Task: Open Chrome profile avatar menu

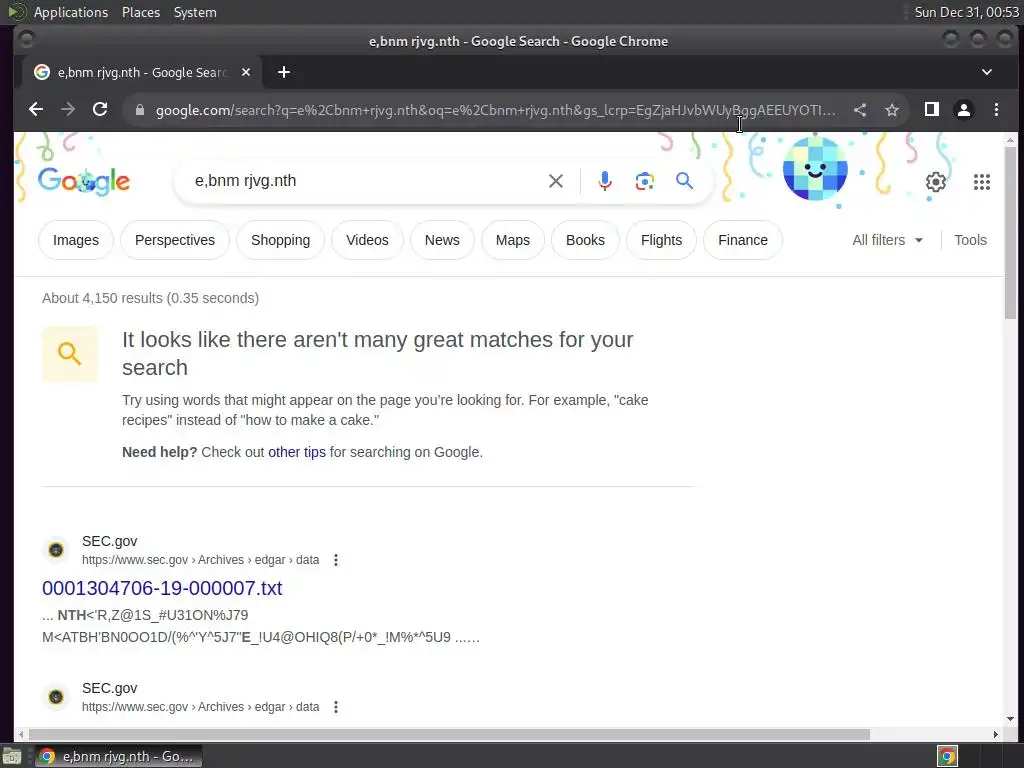Action: tap(964, 110)
